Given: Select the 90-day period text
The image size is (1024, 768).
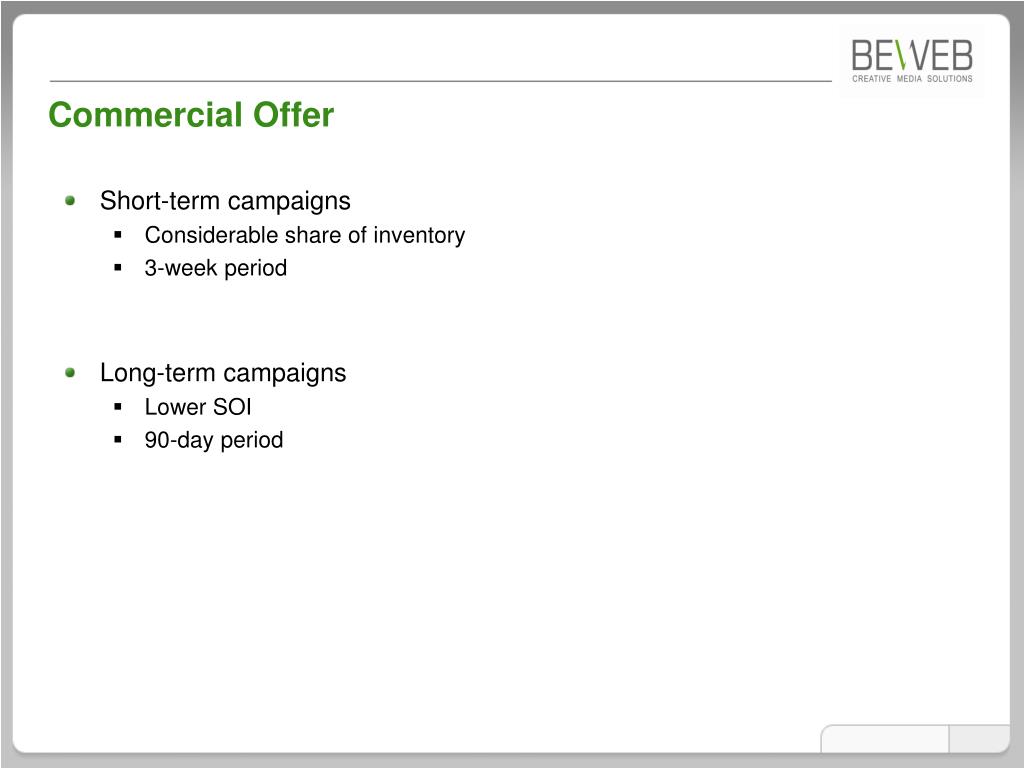Looking at the screenshot, I should pos(214,440).
